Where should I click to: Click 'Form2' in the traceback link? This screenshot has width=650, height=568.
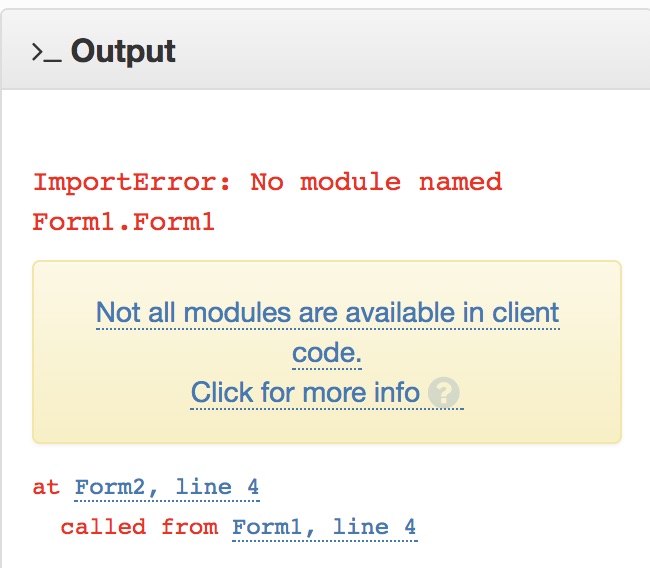(x=109, y=487)
